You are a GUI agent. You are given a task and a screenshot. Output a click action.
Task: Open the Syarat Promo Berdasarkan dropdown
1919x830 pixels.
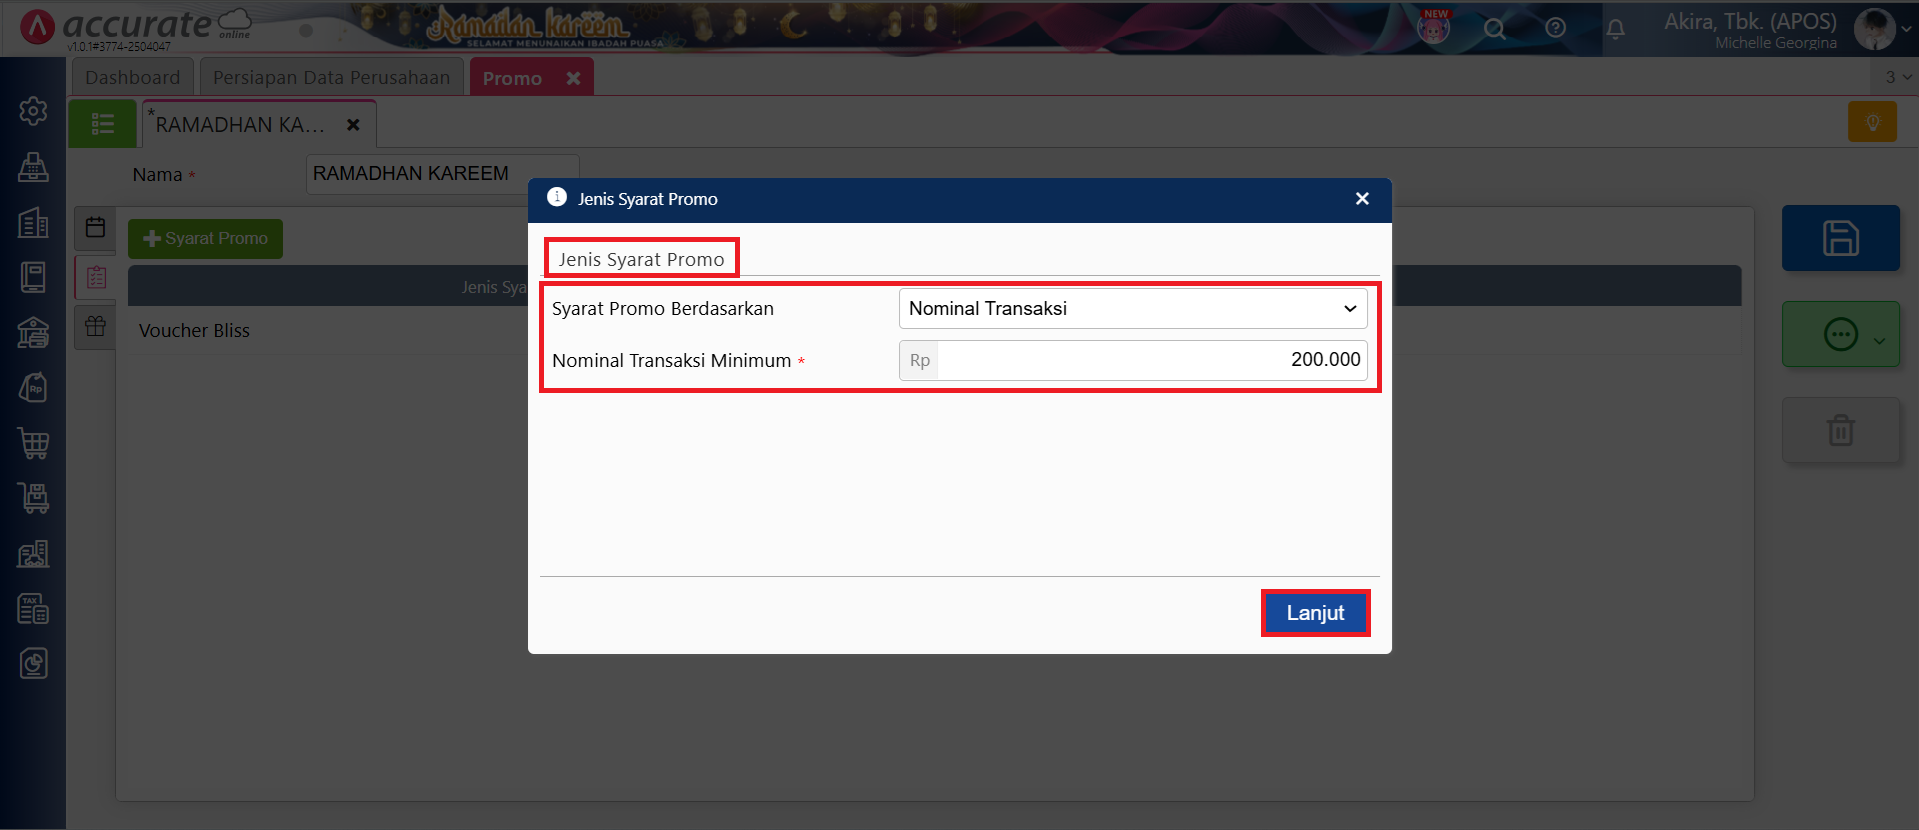1132,309
